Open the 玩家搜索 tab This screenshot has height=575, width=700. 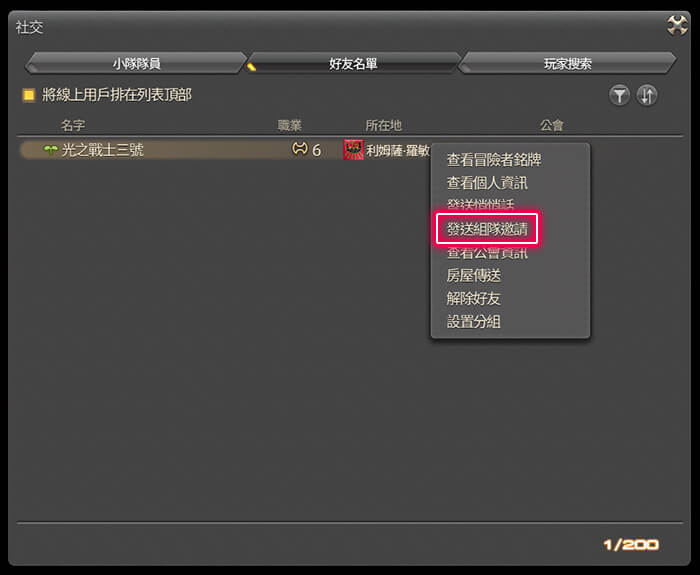click(567, 63)
